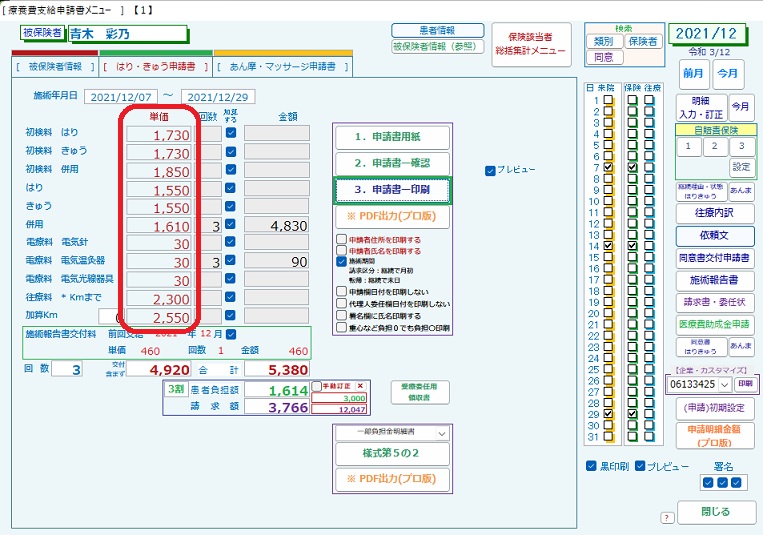Click the insured name field 青木 彩乃

tap(127, 34)
